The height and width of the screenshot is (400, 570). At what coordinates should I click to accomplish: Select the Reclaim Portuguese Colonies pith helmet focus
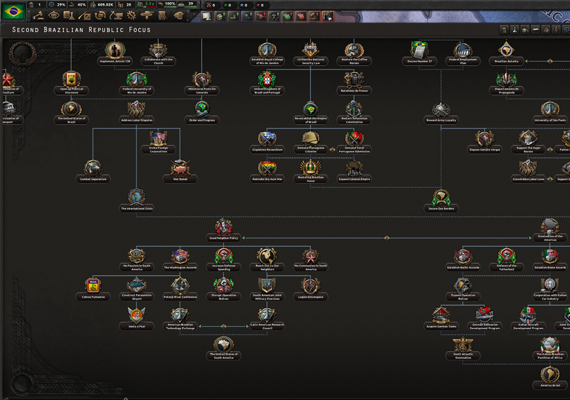[x=310, y=142]
